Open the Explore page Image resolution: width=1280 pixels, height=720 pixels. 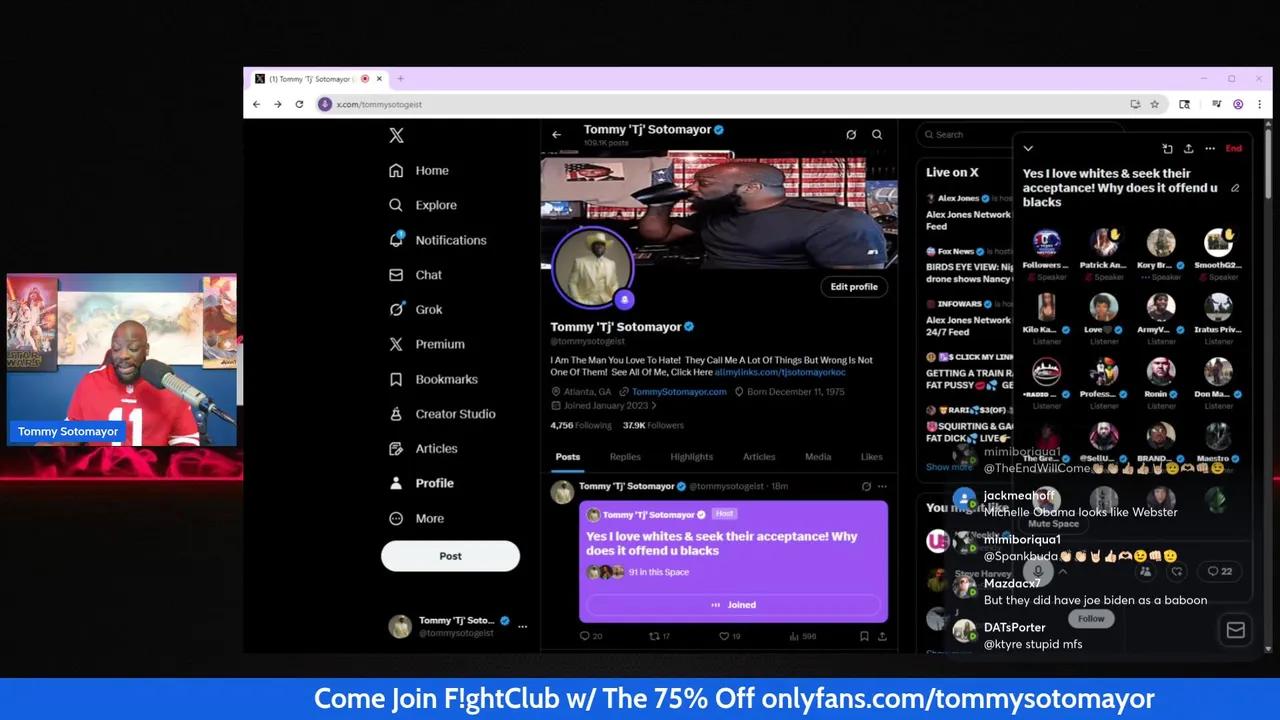pos(423,205)
